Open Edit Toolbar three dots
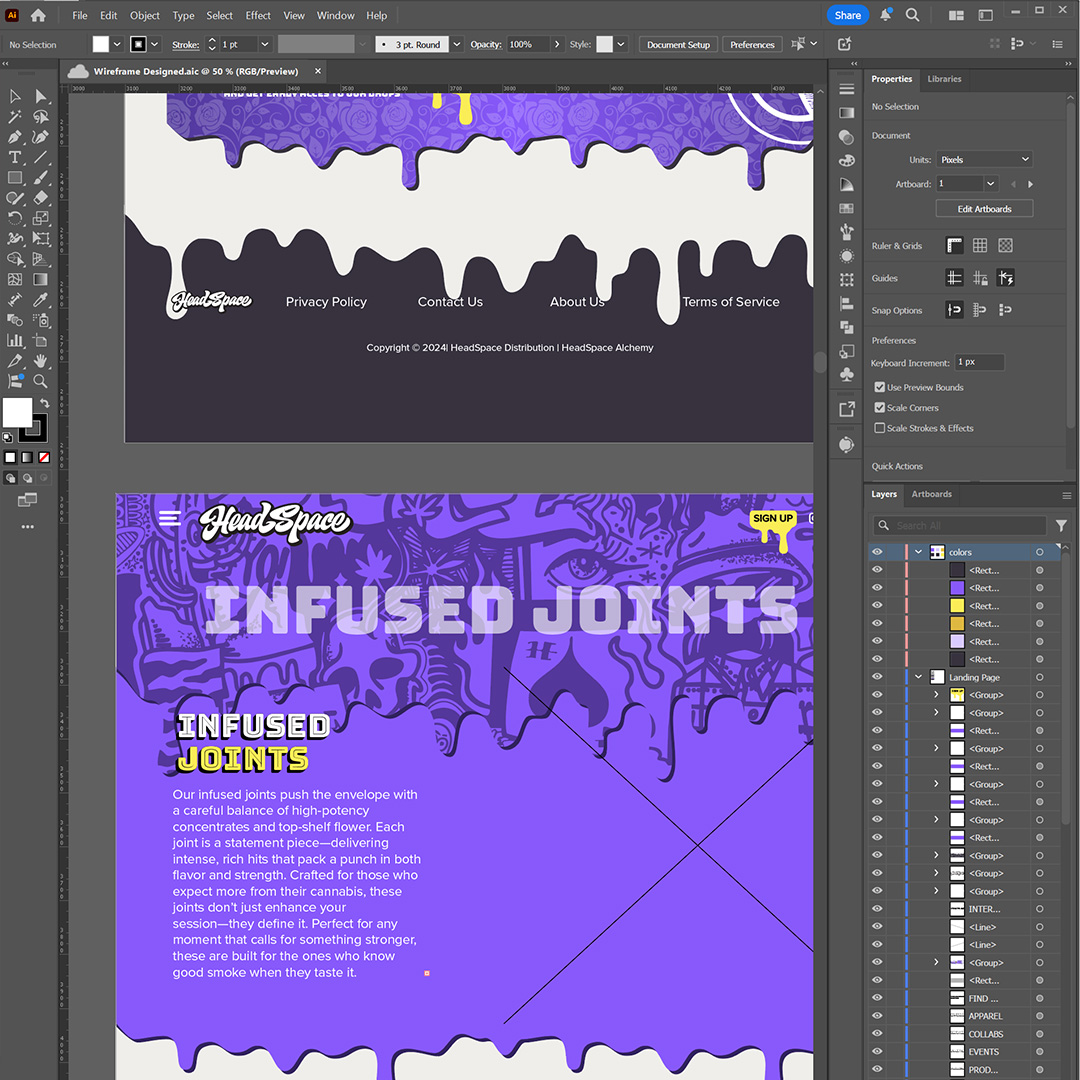 (x=28, y=527)
